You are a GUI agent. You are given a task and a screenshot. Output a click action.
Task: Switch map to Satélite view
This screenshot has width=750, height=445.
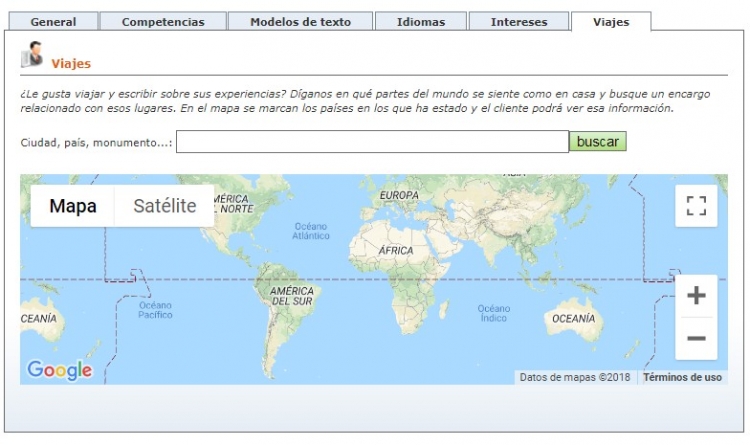(164, 207)
